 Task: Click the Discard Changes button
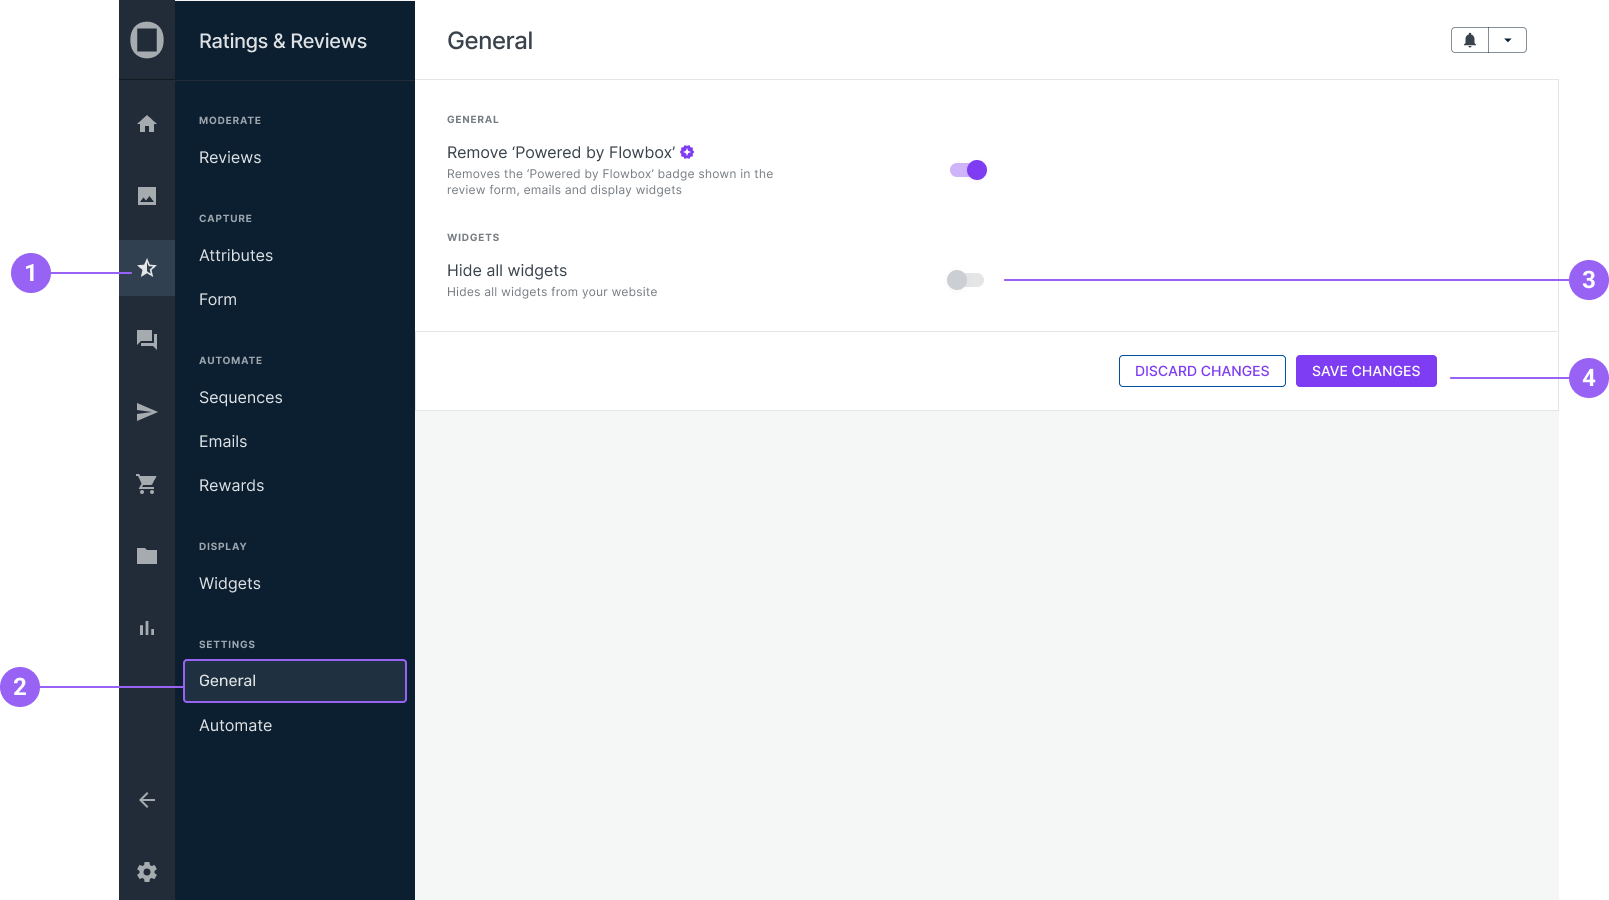tap(1202, 371)
